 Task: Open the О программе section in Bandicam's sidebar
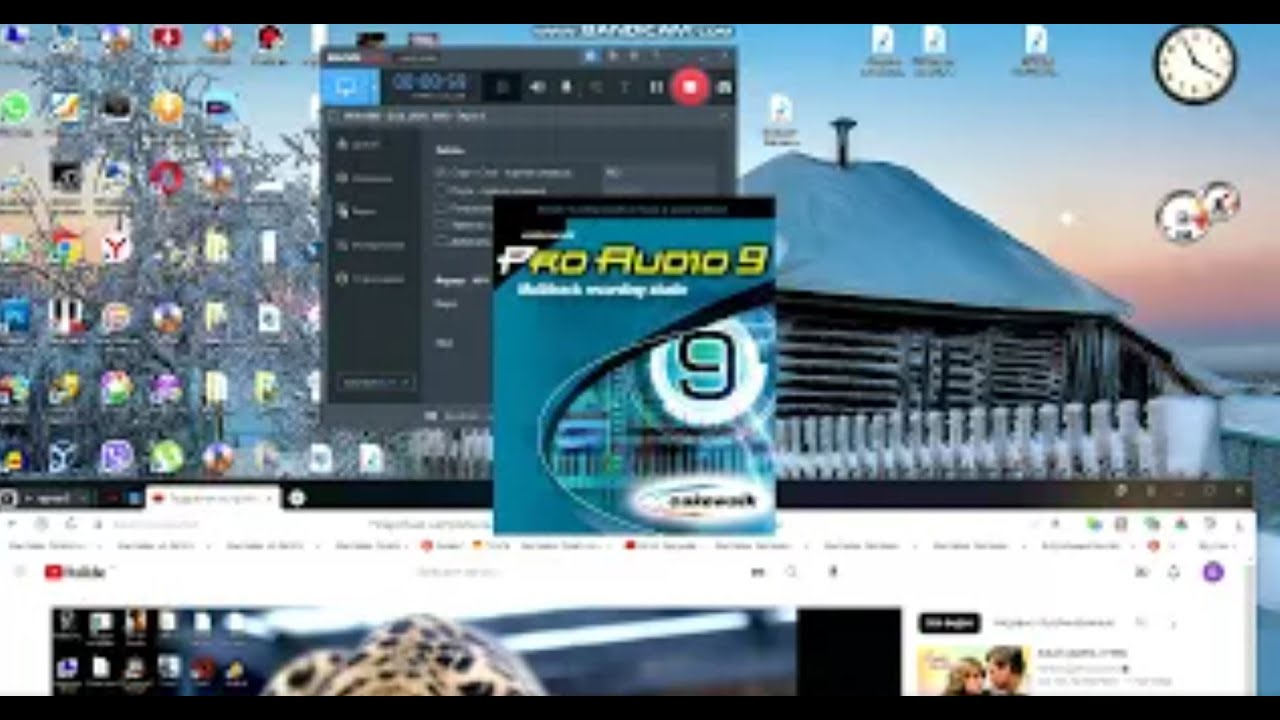tap(370, 279)
